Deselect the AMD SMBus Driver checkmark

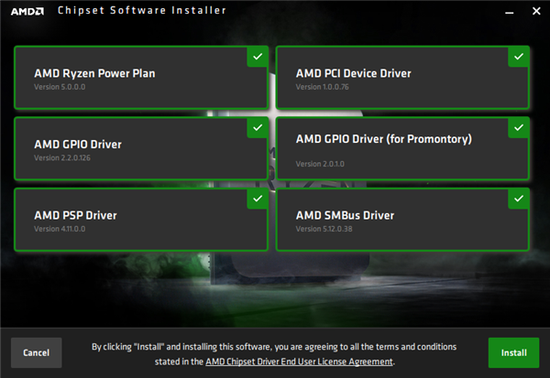pos(519,199)
